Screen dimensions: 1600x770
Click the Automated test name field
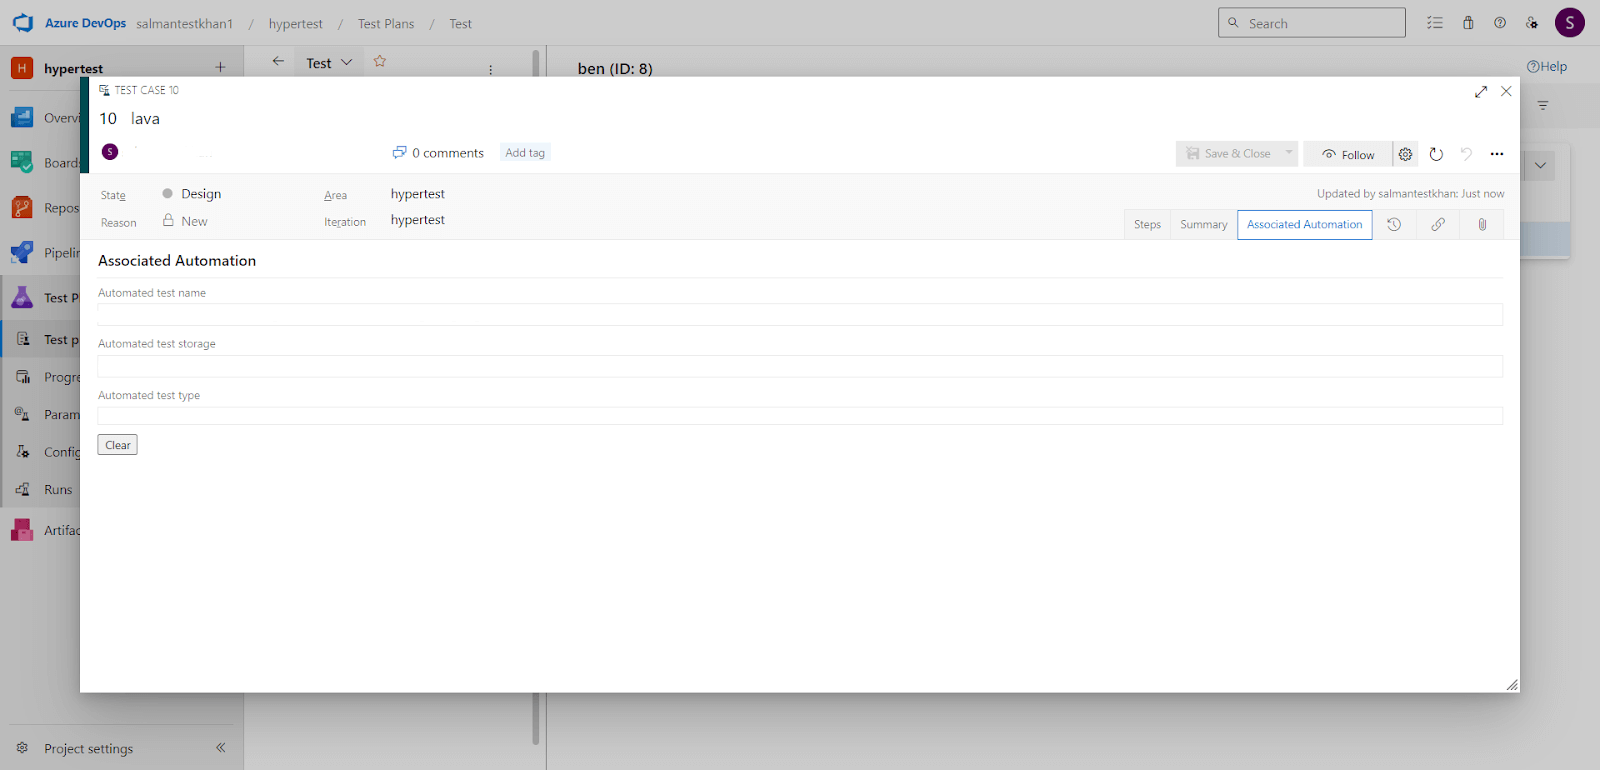point(800,315)
